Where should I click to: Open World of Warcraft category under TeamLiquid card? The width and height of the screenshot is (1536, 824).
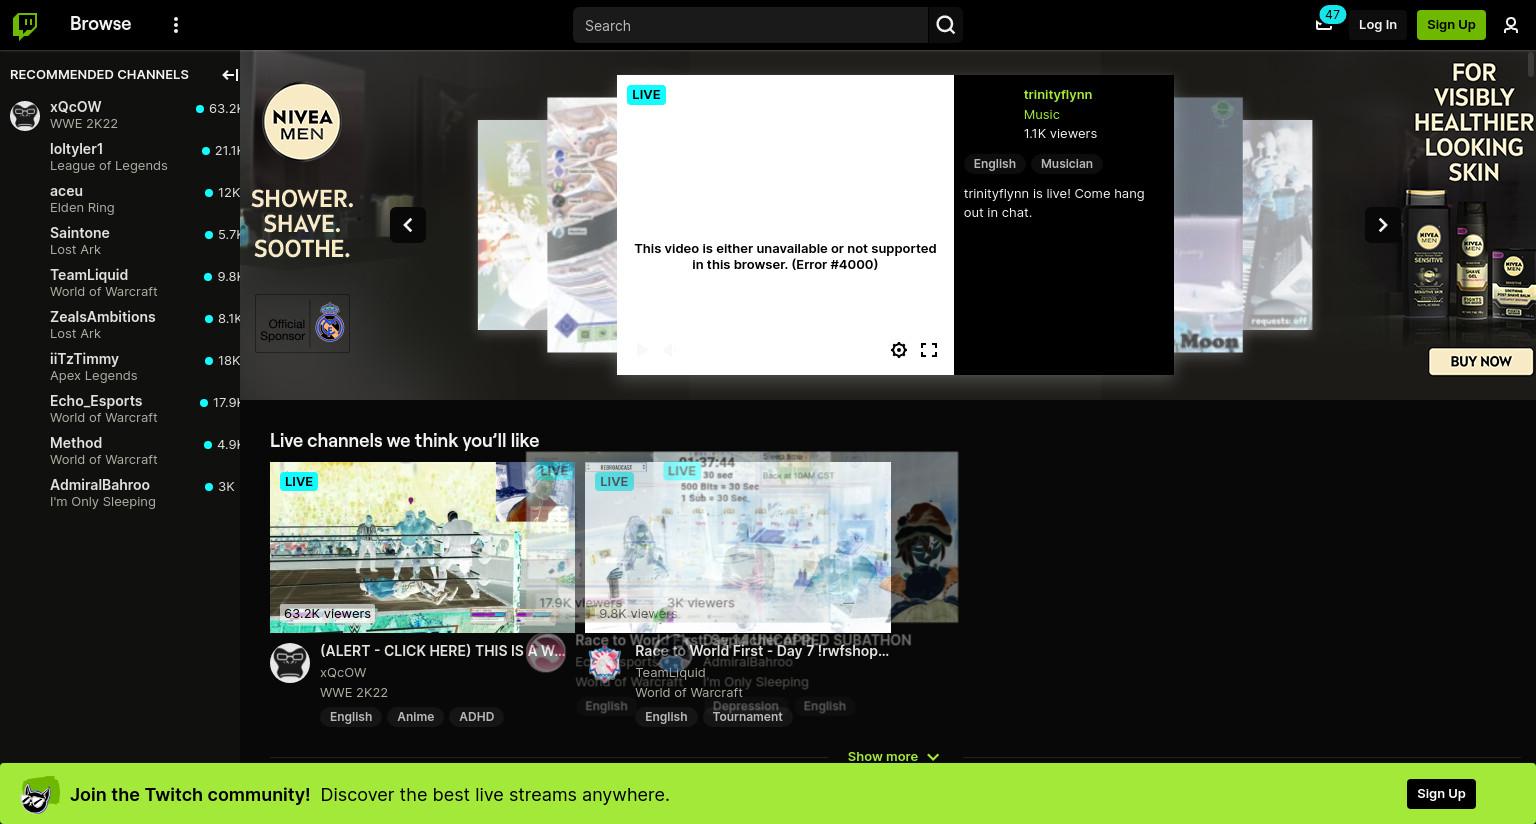point(689,692)
